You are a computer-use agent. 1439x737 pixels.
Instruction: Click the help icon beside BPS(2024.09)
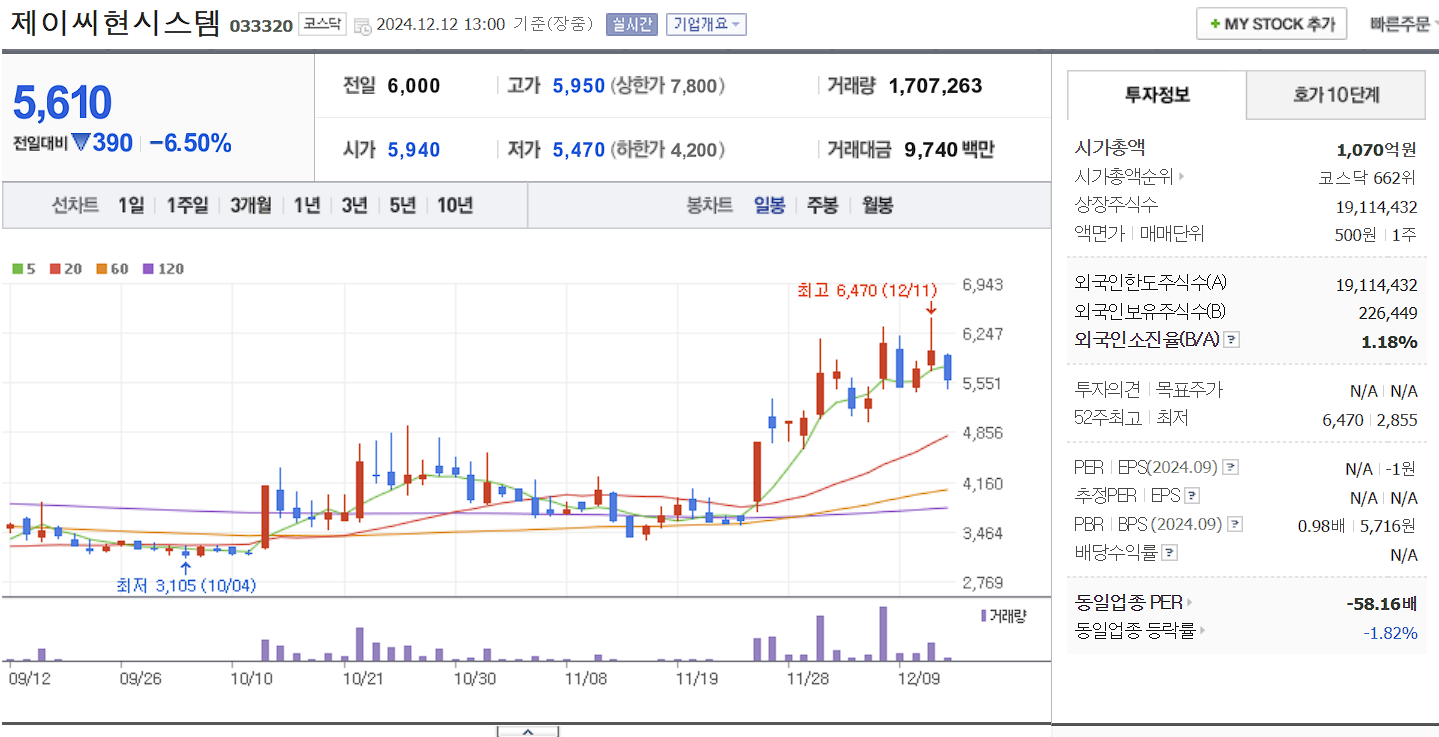click(x=1235, y=524)
